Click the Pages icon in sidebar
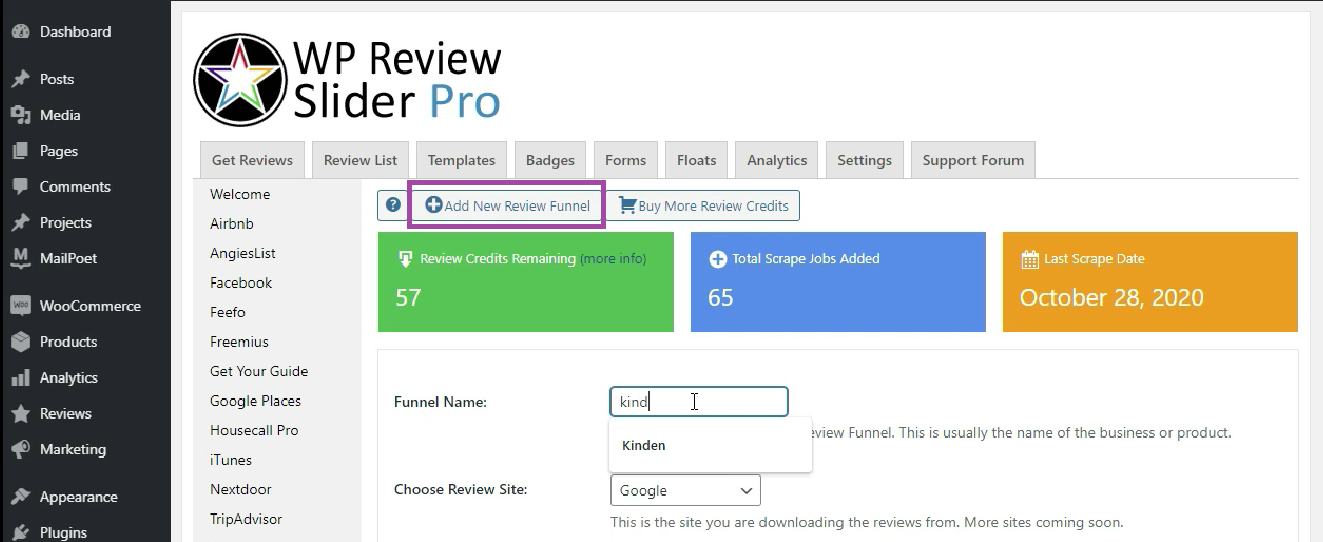Viewport: 1323px width, 542px height. tap(20, 151)
